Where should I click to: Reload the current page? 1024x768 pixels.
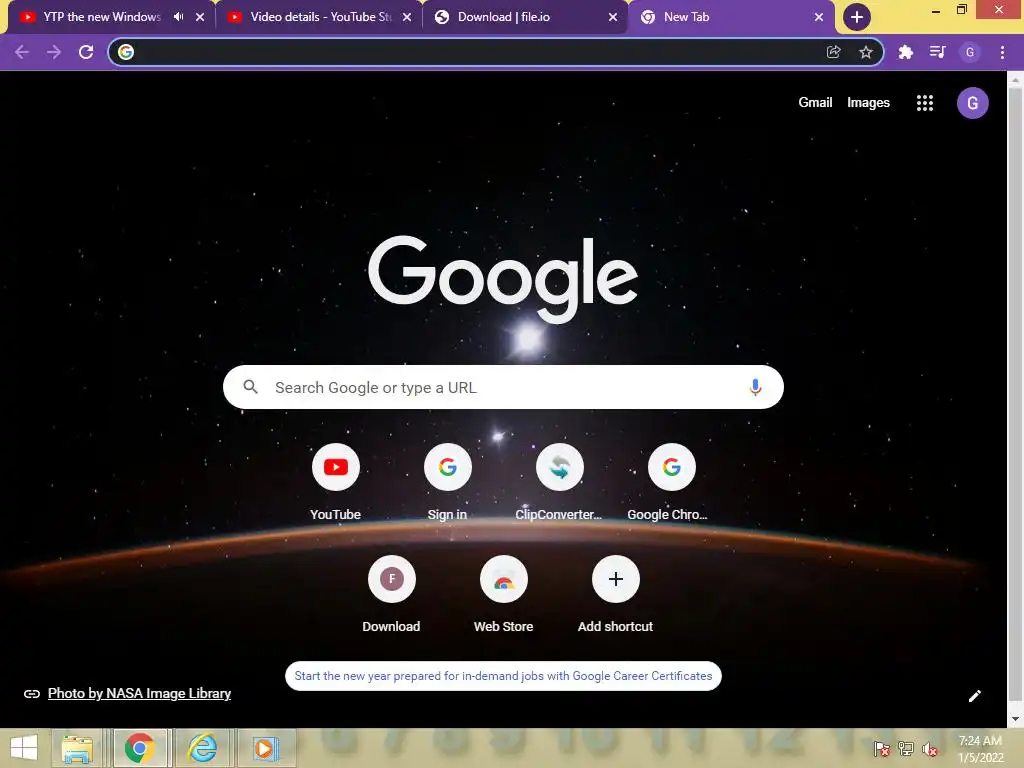click(86, 52)
